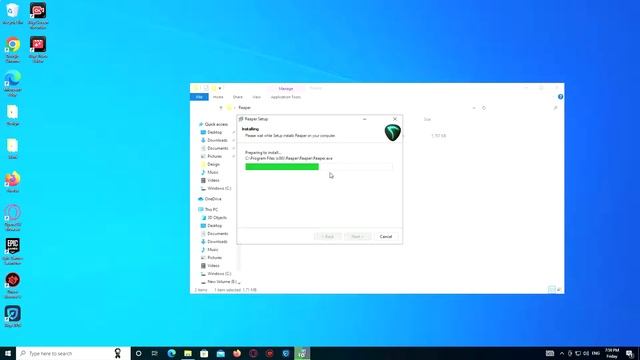Select Desktop under This PC
The width and height of the screenshot is (640, 360).
click(x=212, y=226)
